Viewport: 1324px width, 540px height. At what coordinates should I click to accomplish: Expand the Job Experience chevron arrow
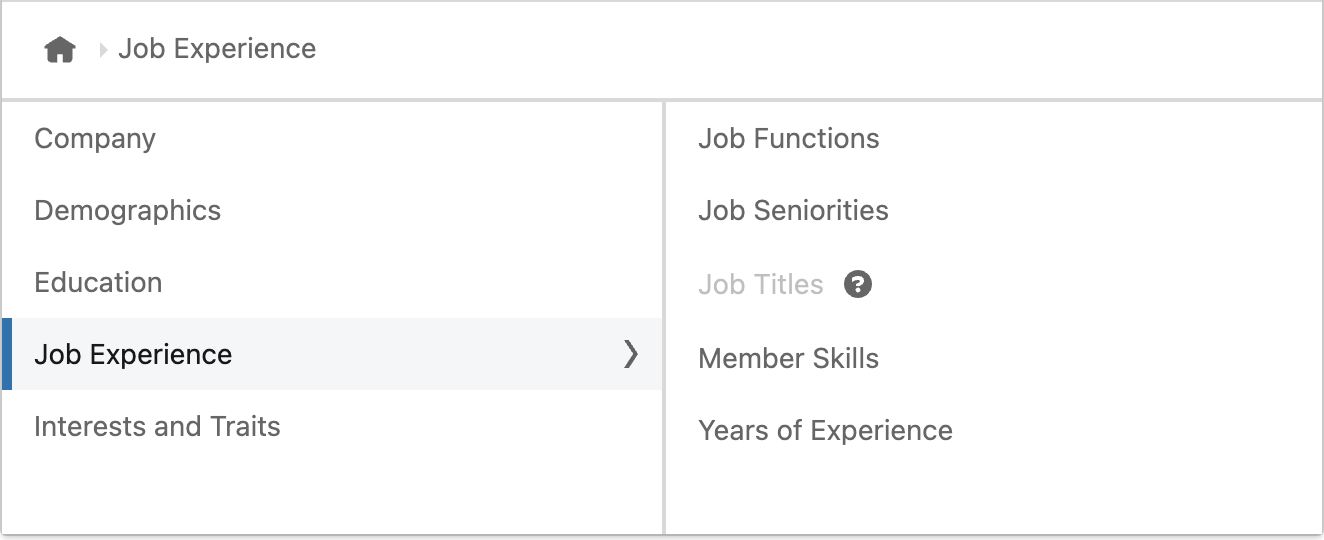630,353
